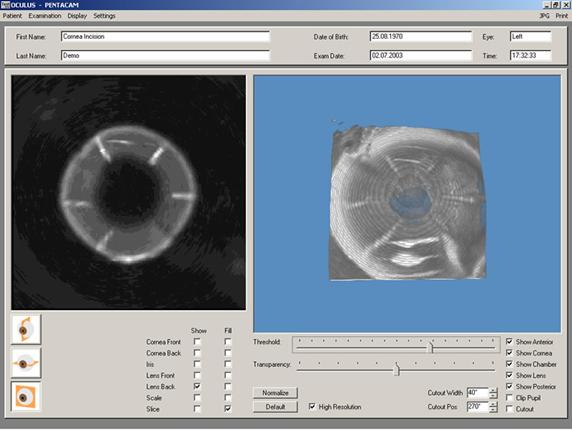572x430 pixels.
Task: Click the Transparency slider handle
Action: (x=397, y=370)
